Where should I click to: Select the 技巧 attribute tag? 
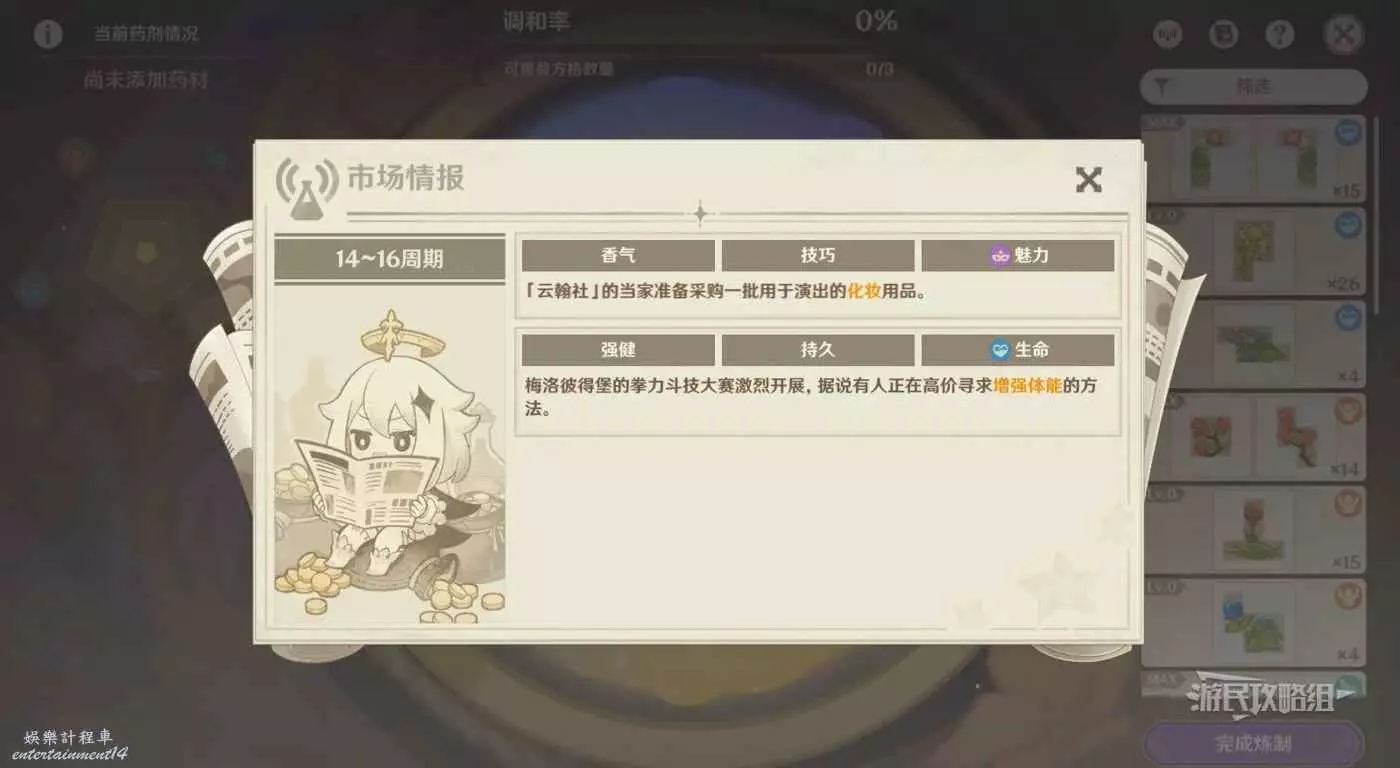[818, 255]
